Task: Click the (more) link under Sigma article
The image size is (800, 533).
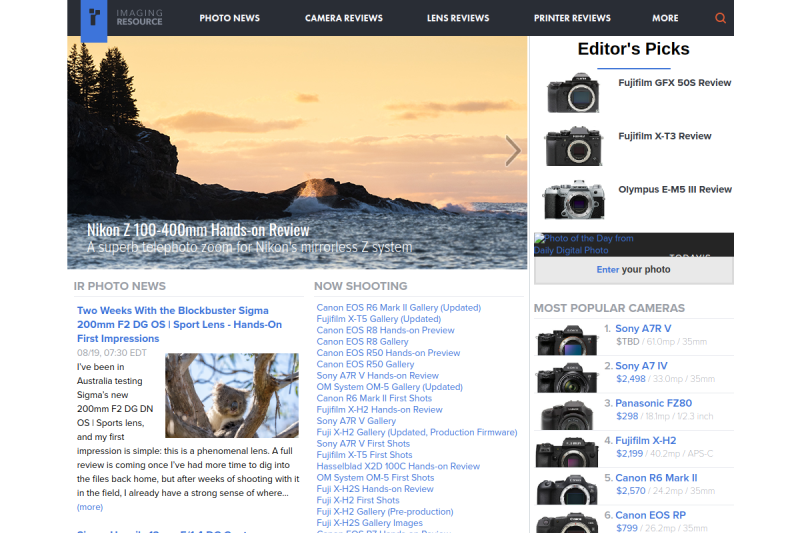Action: 90,507
